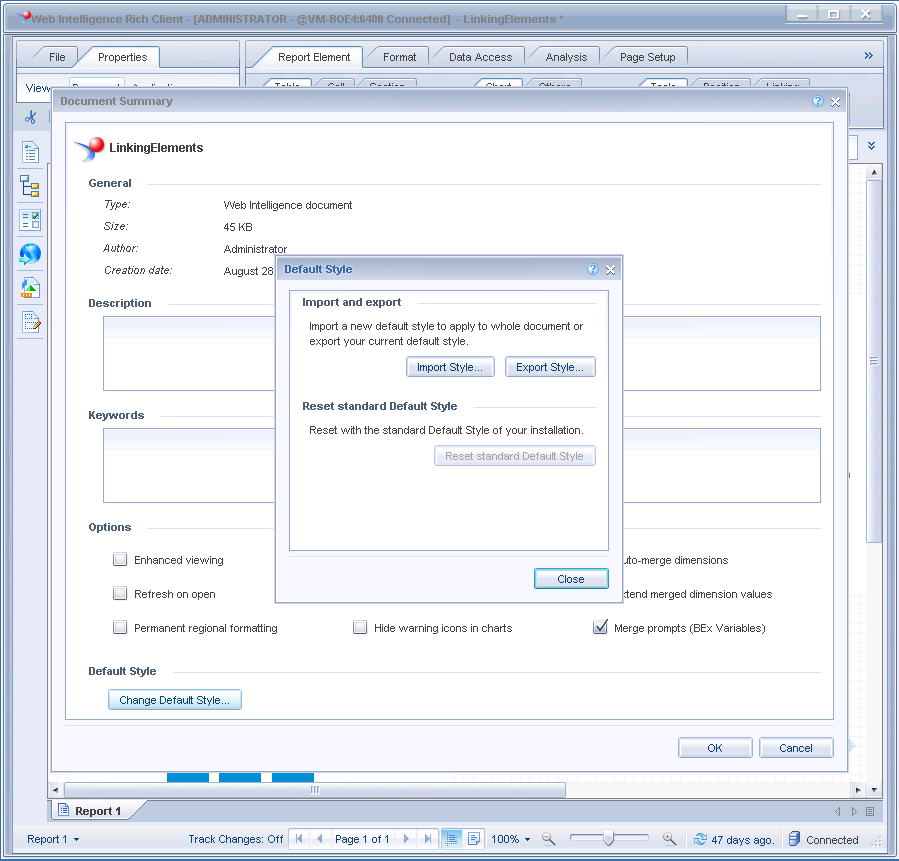Click the "Web Intelligence document" type value
899x861 pixels.
[x=288, y=205]
